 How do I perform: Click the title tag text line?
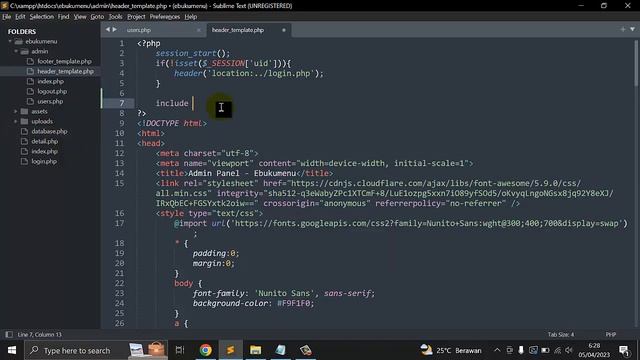click(244, 173)
